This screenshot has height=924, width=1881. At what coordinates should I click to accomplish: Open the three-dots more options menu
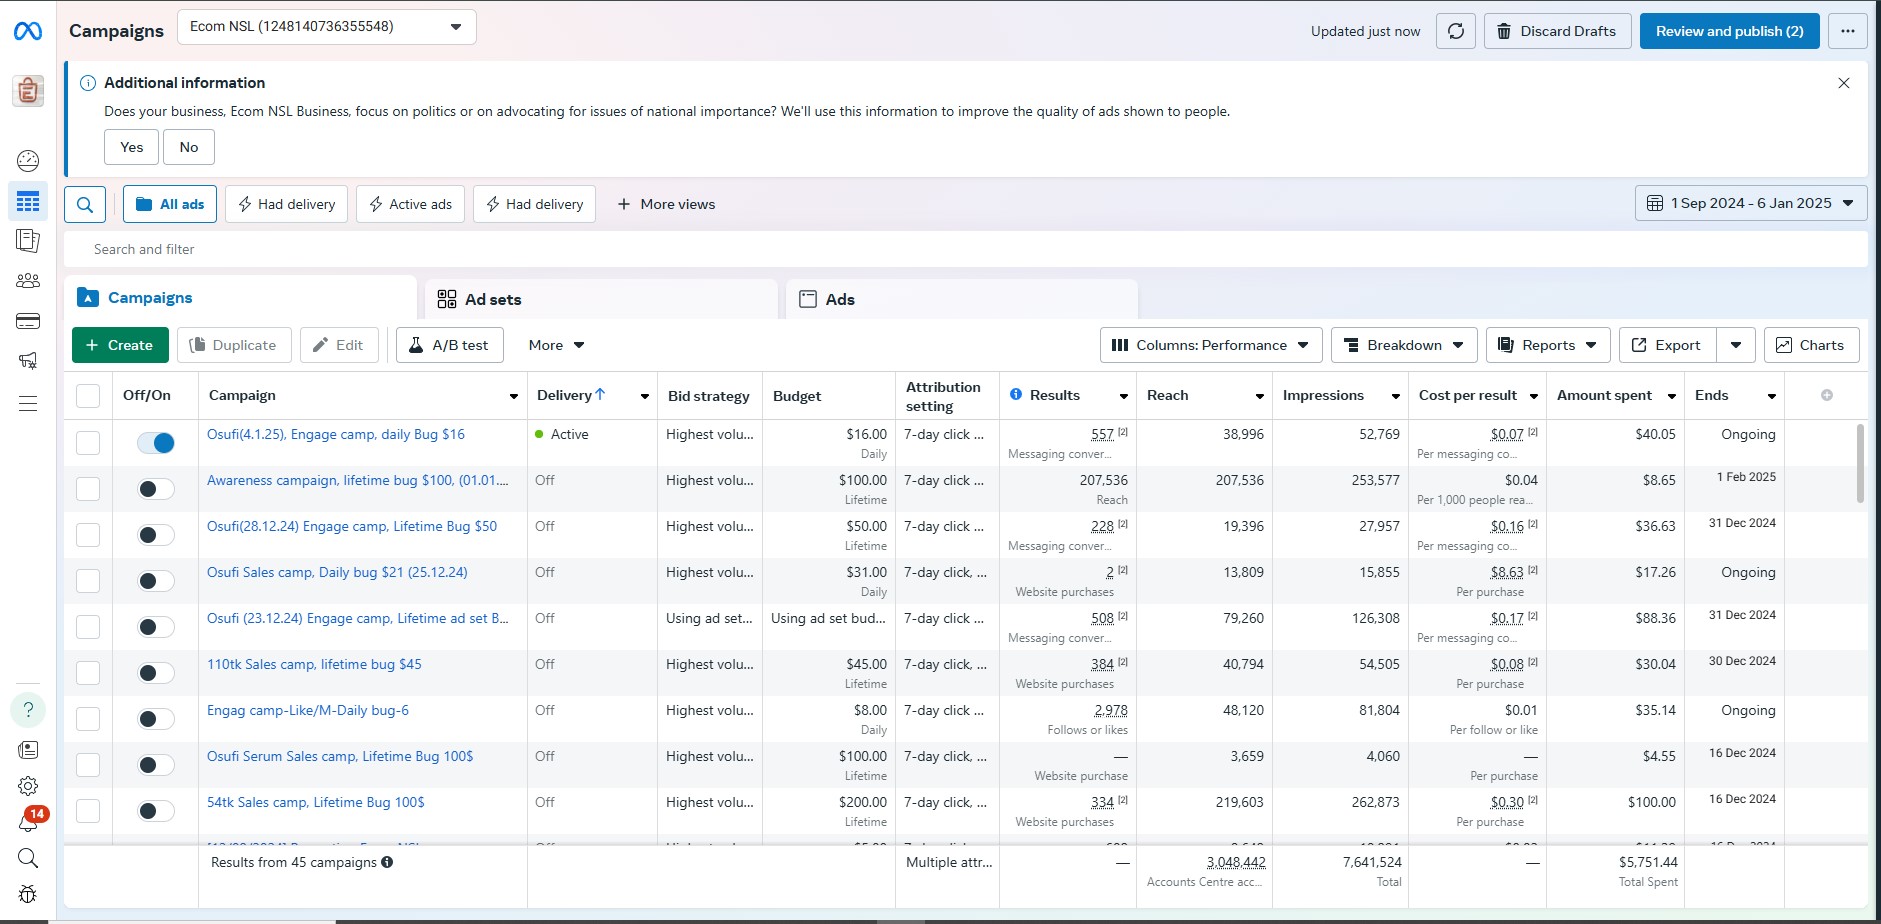point(1848,31)
